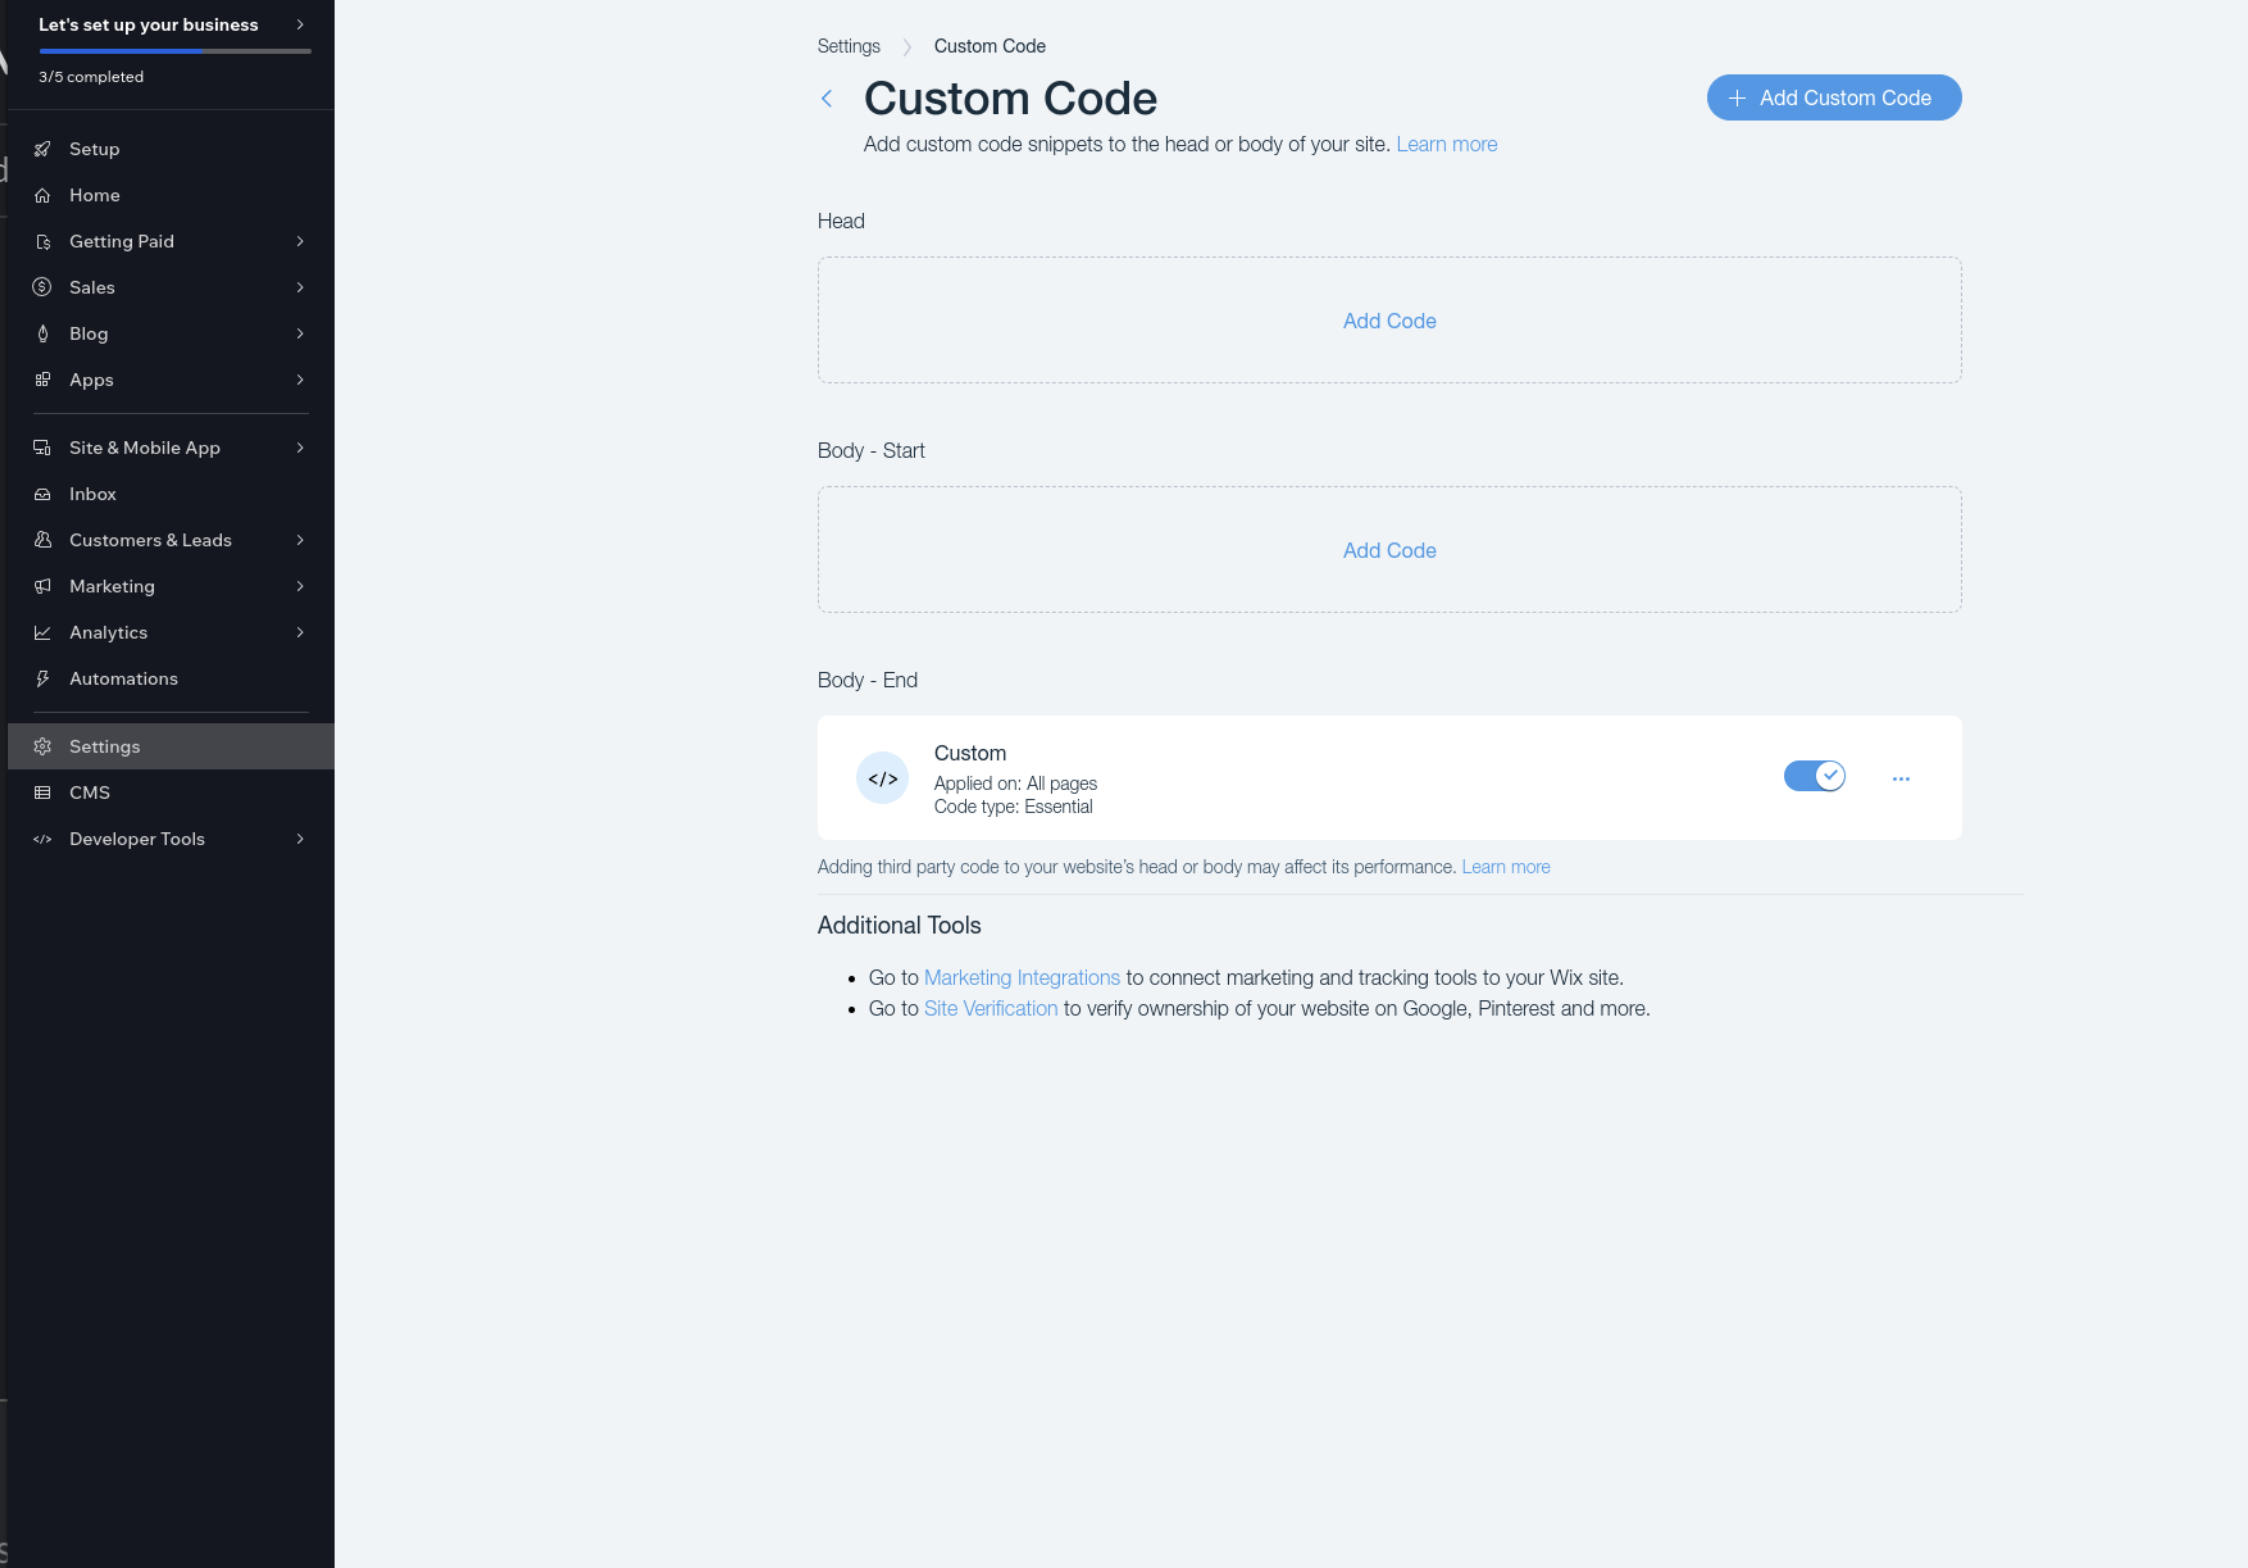Open the Settings sidebar item
Screen dimensions: 2248x1568
click(x=104, y=746)
